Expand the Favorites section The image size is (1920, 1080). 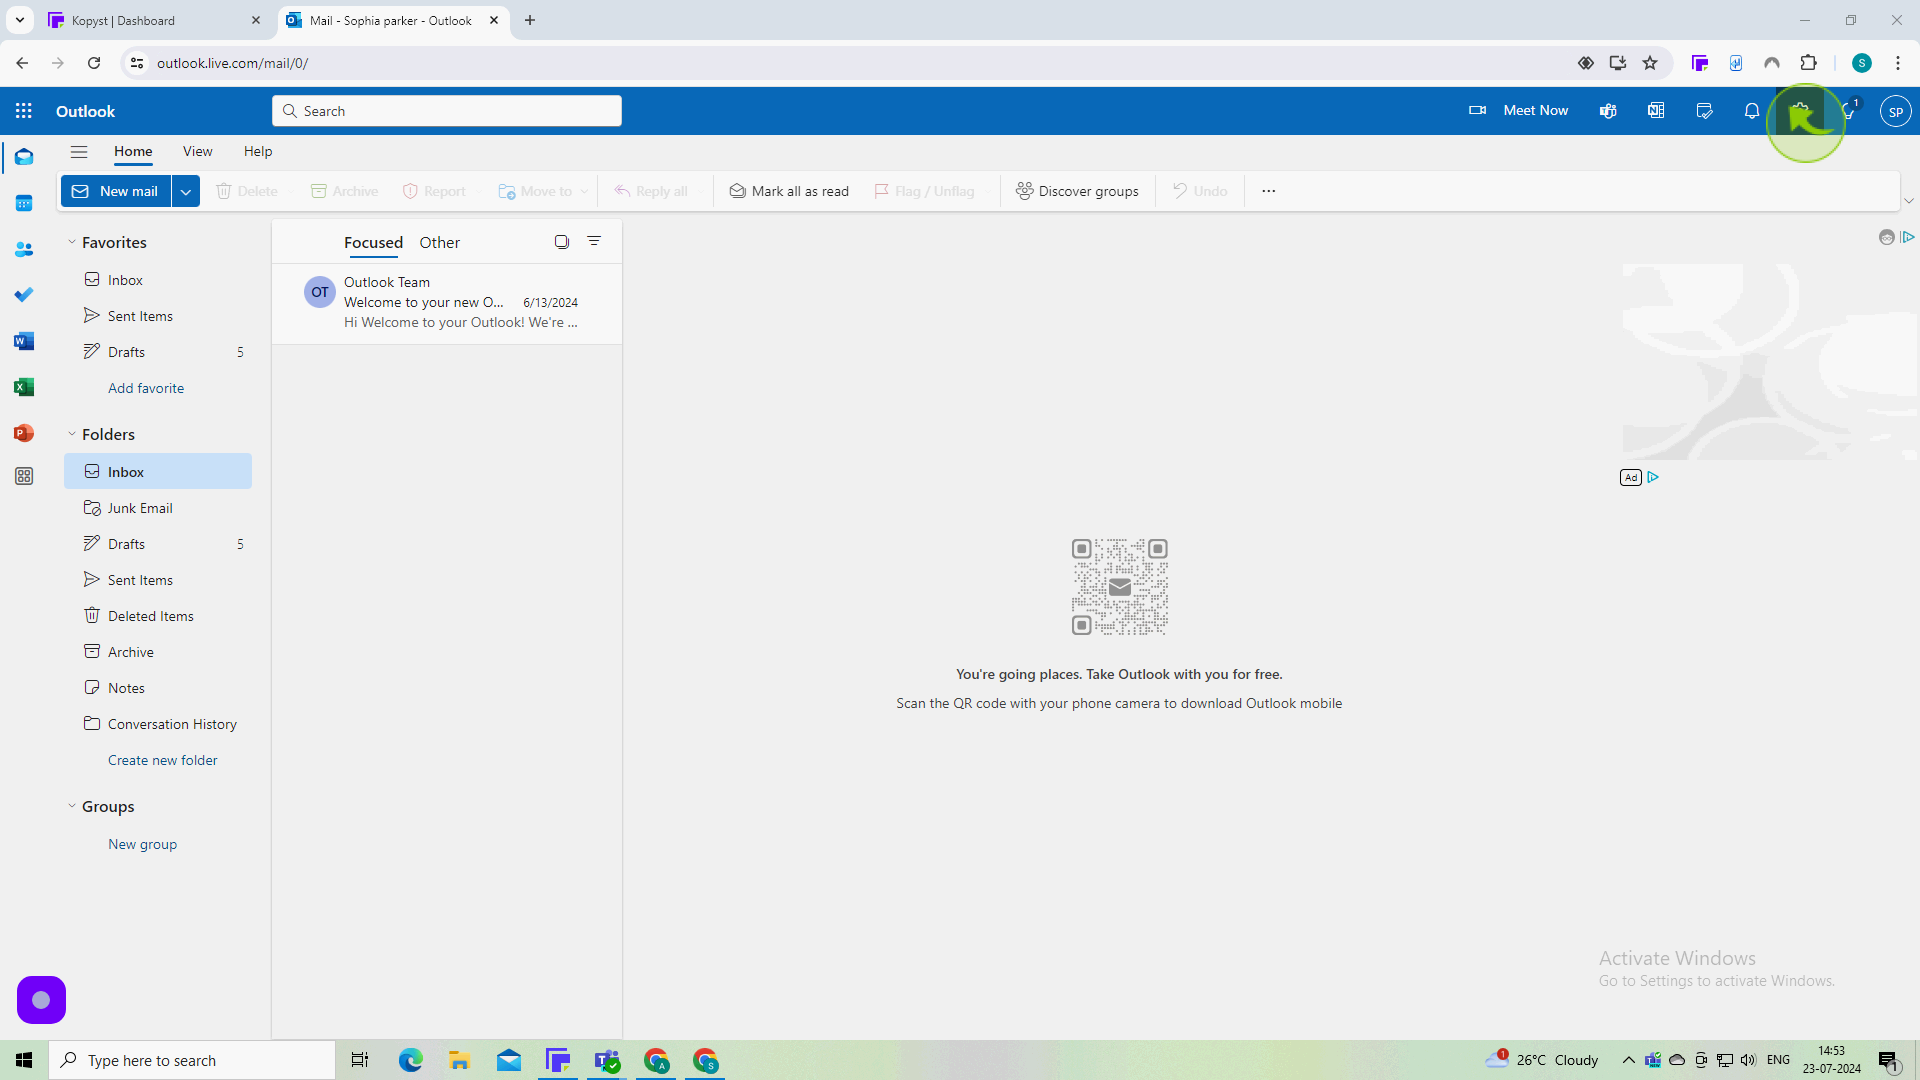(x=73, y=241)
